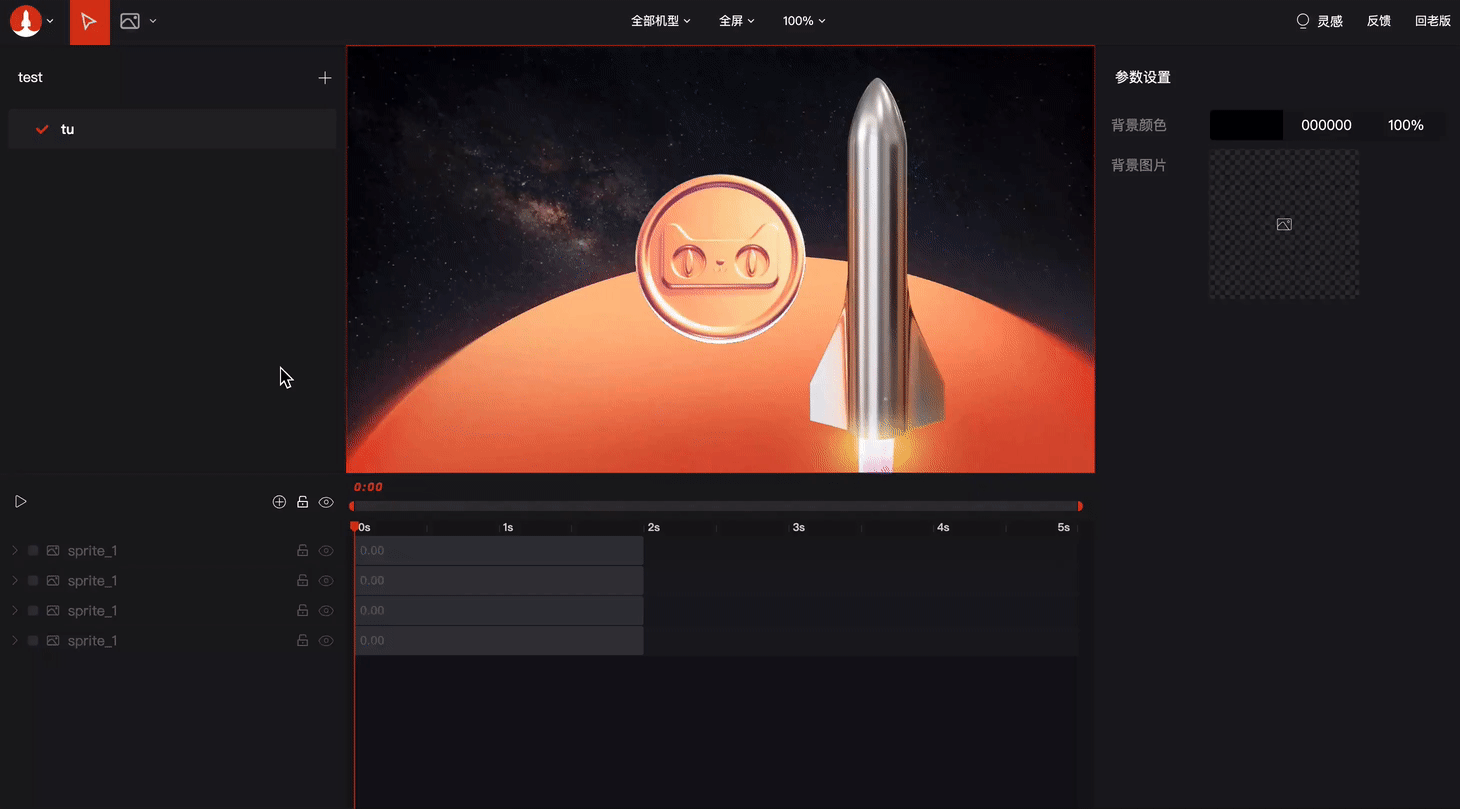Click the lightbulb icon beside 灵感
Viewport: 1460px width, 809px height.
pyautogui.click(x=1303, y=21)
